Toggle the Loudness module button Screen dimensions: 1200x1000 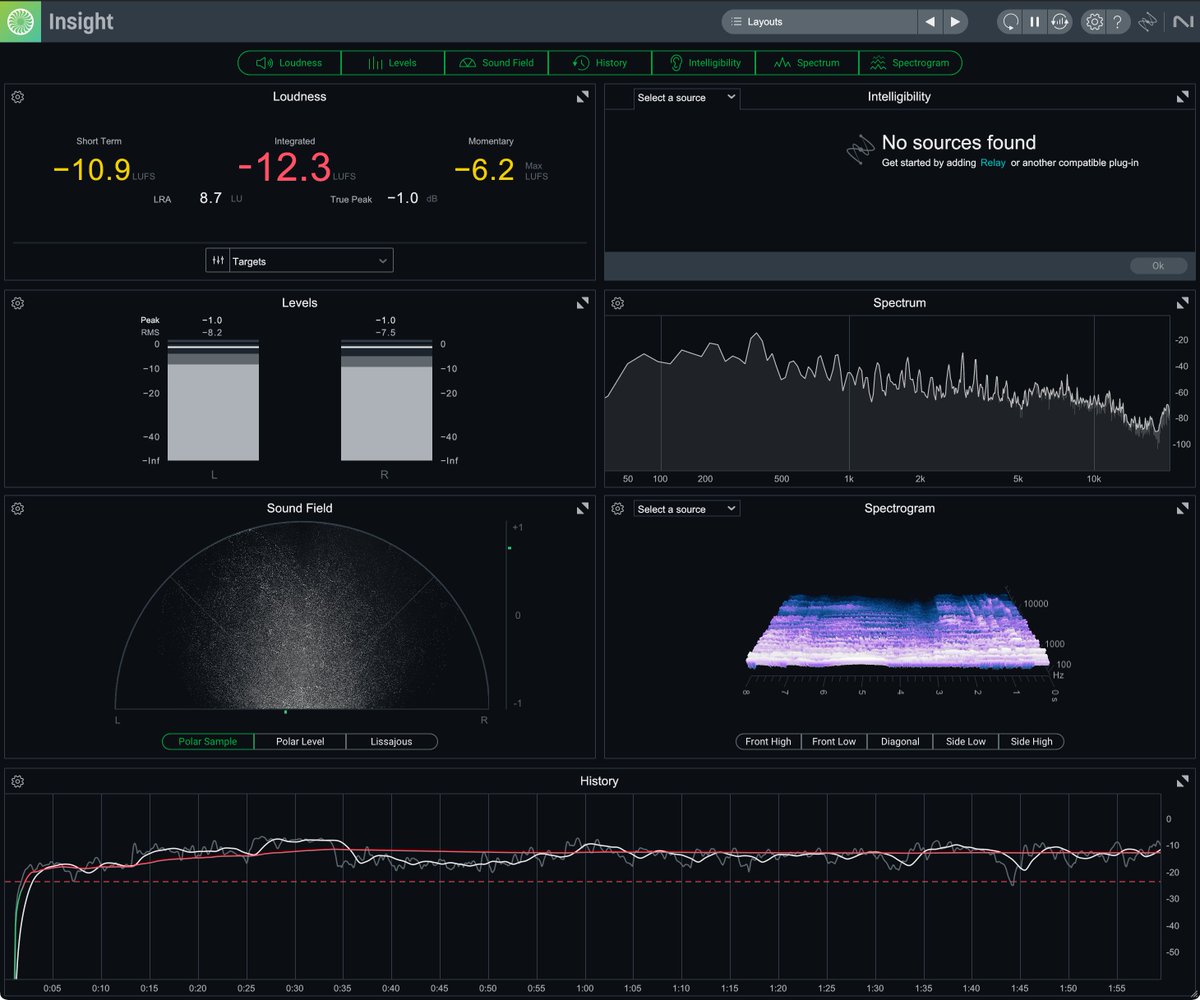(289, 63)
